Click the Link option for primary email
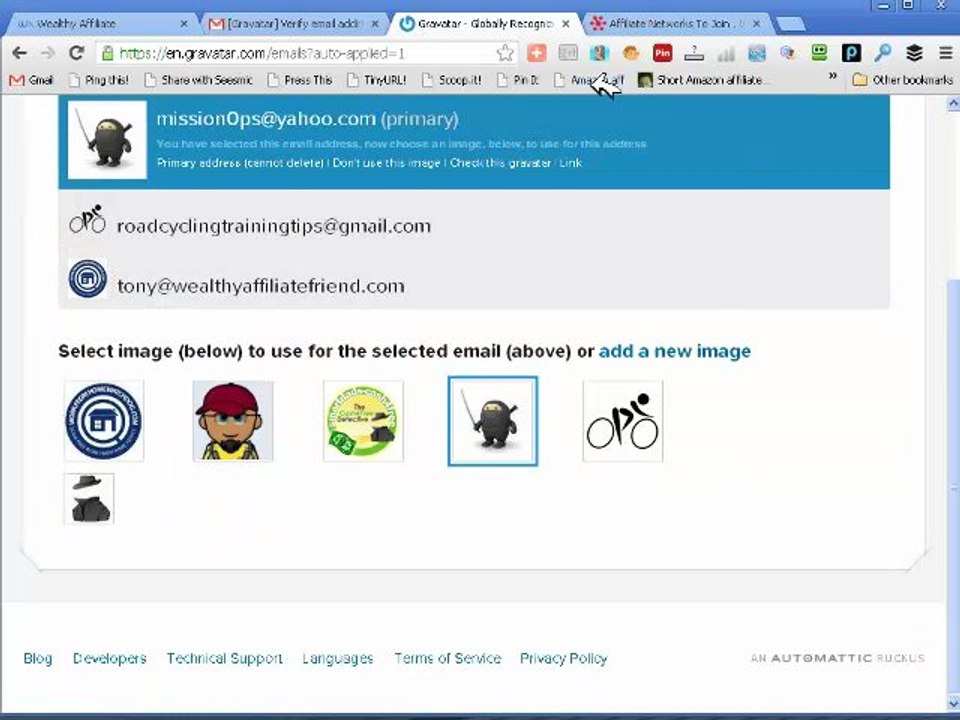960x720 pixels. click(570, 163)
